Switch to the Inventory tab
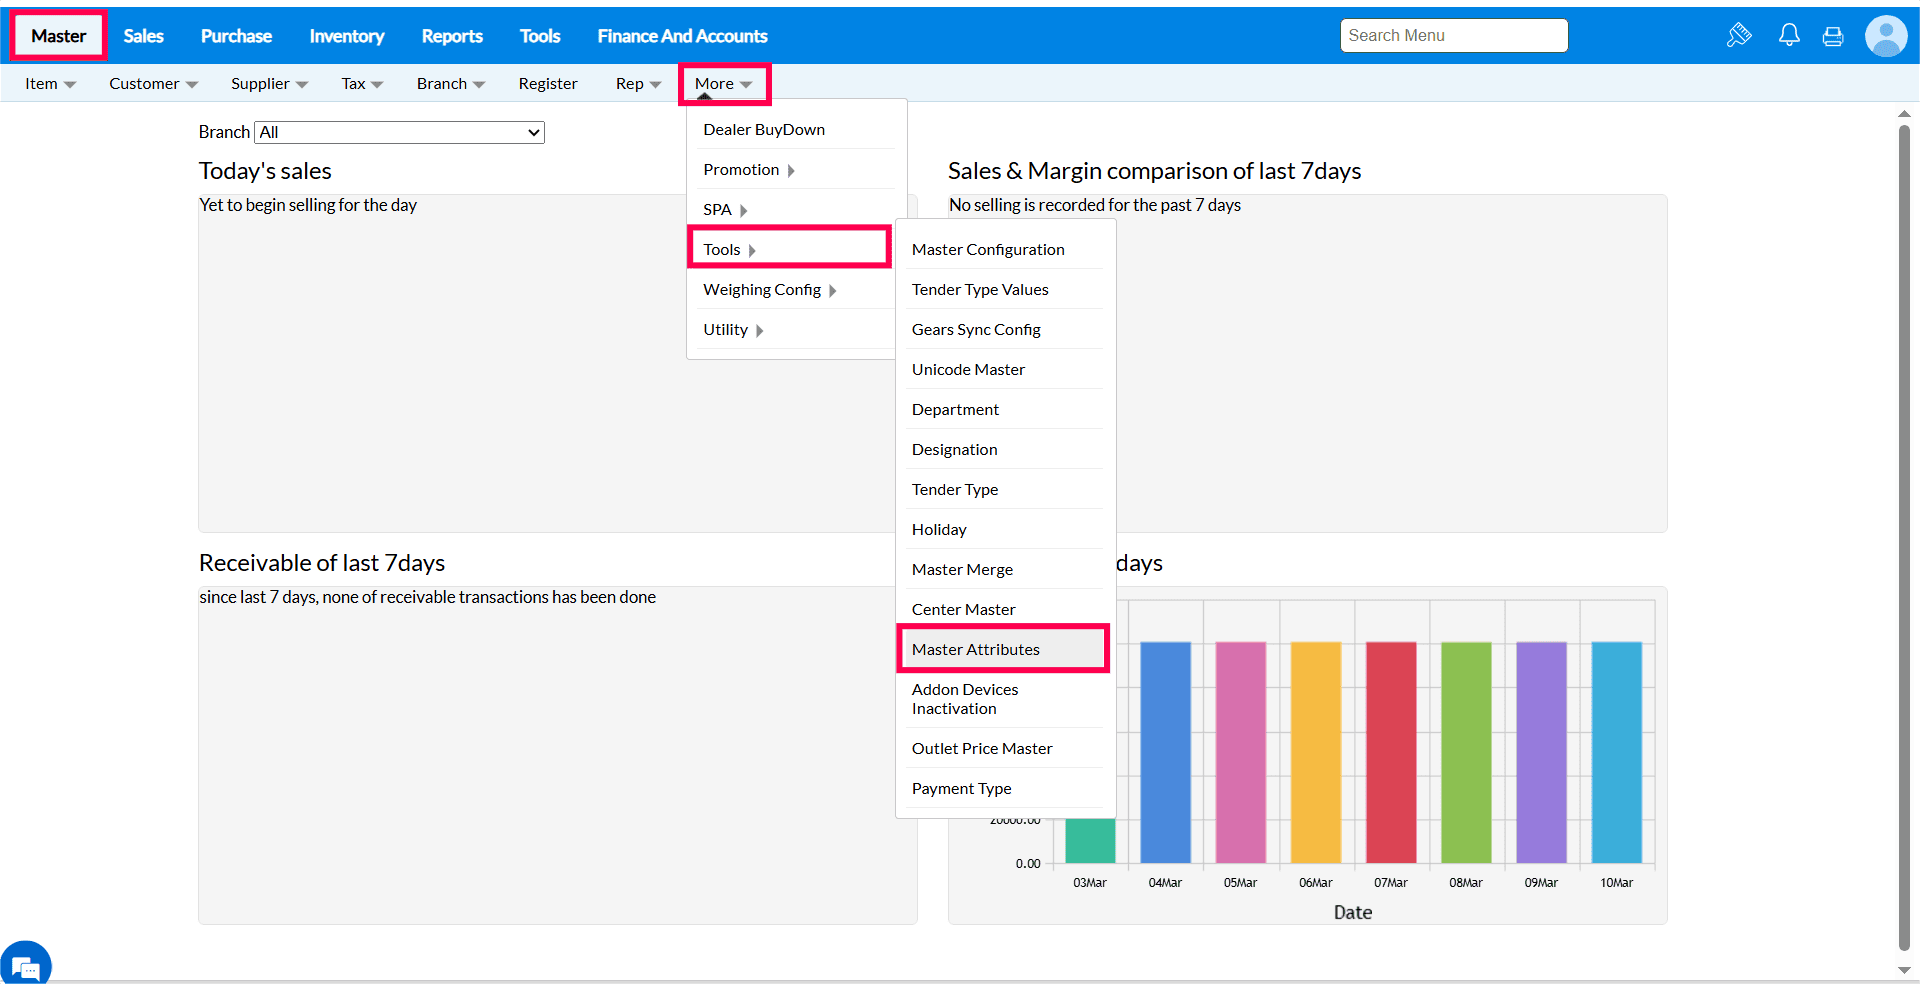Image resolution: width=1920 pixels, height=984 pixels. point(346,36)
